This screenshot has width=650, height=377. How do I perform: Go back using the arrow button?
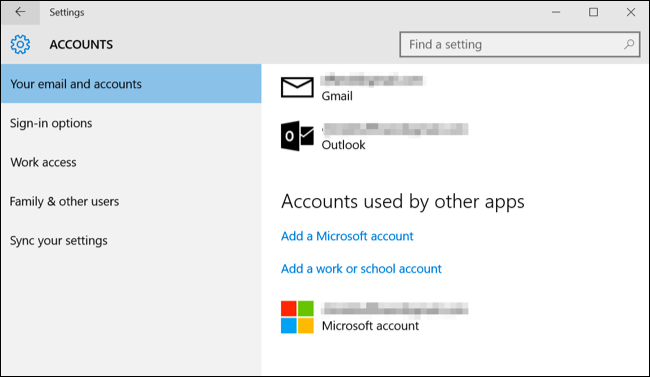tap(20, 12)
